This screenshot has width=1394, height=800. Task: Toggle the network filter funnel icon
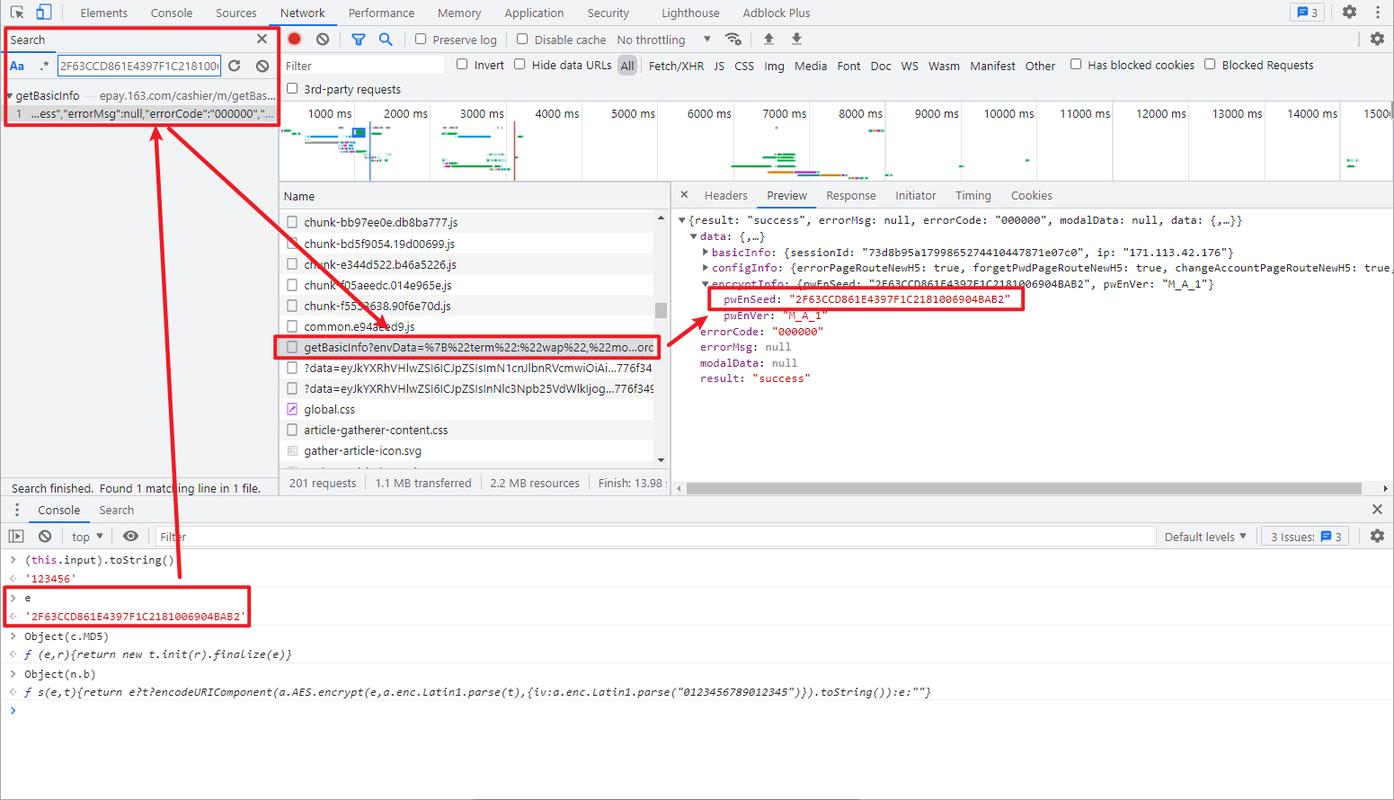[x=358, y=39]
